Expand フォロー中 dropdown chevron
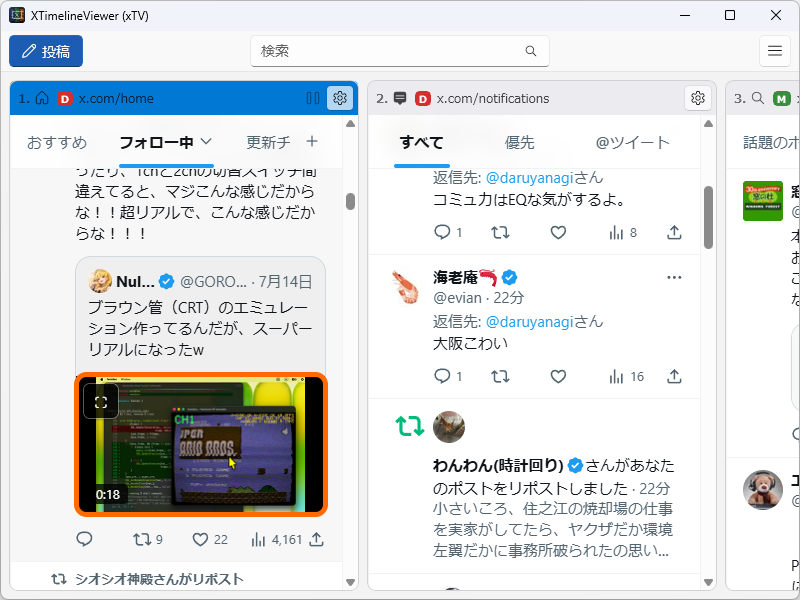 pyautogui.click(x=206, y=141)
